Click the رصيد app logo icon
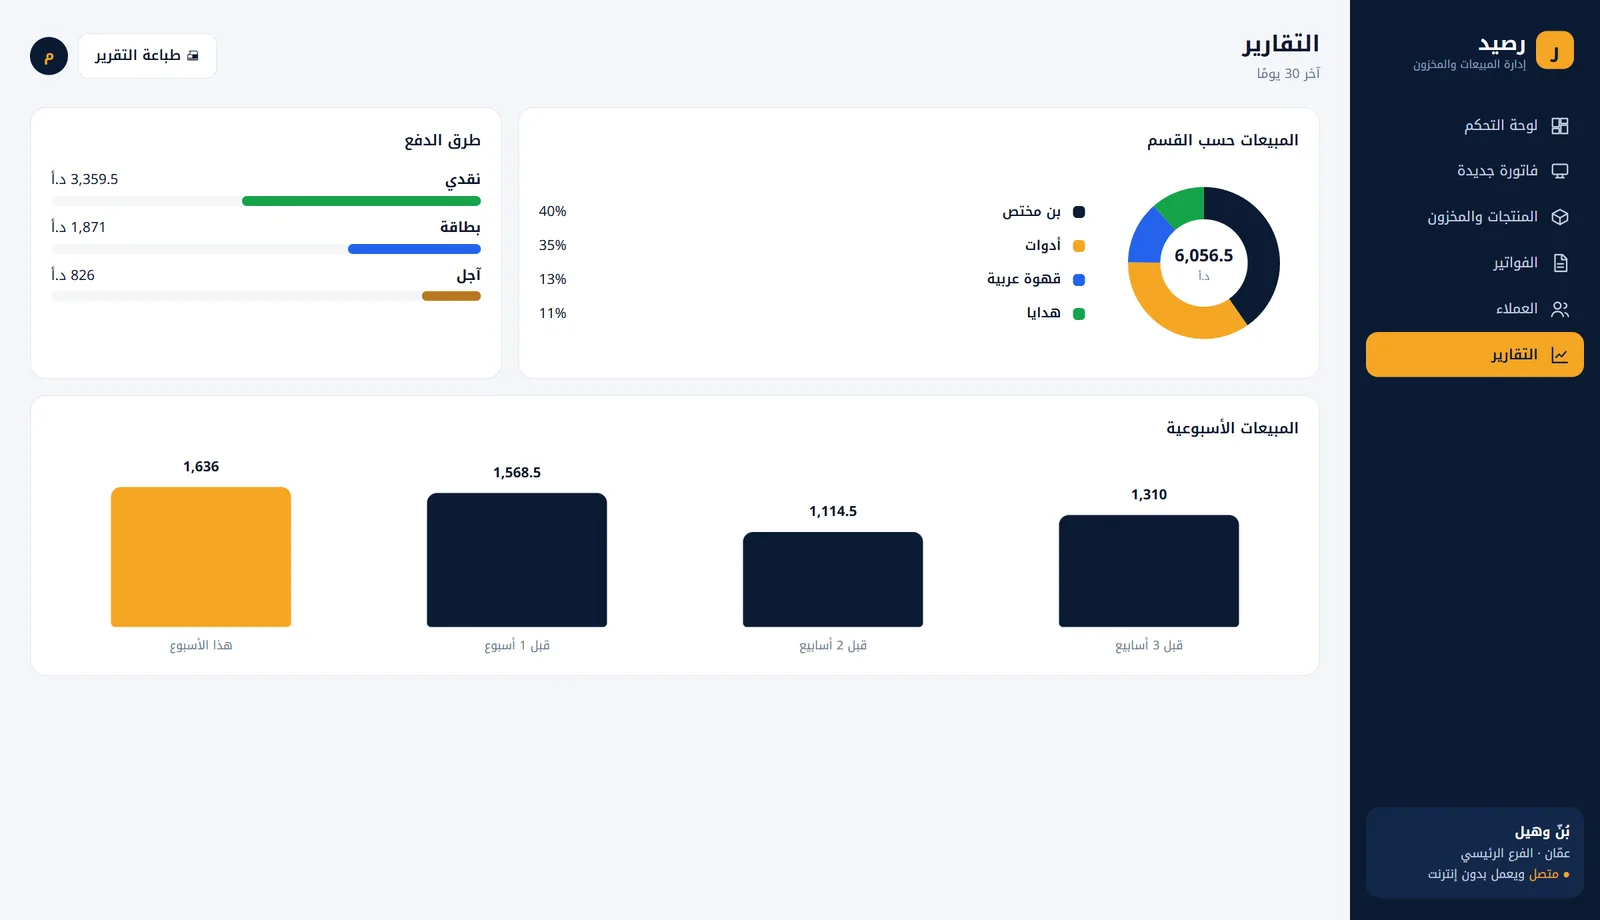Screen dimensions: 1600x920 coord(1554,50)
